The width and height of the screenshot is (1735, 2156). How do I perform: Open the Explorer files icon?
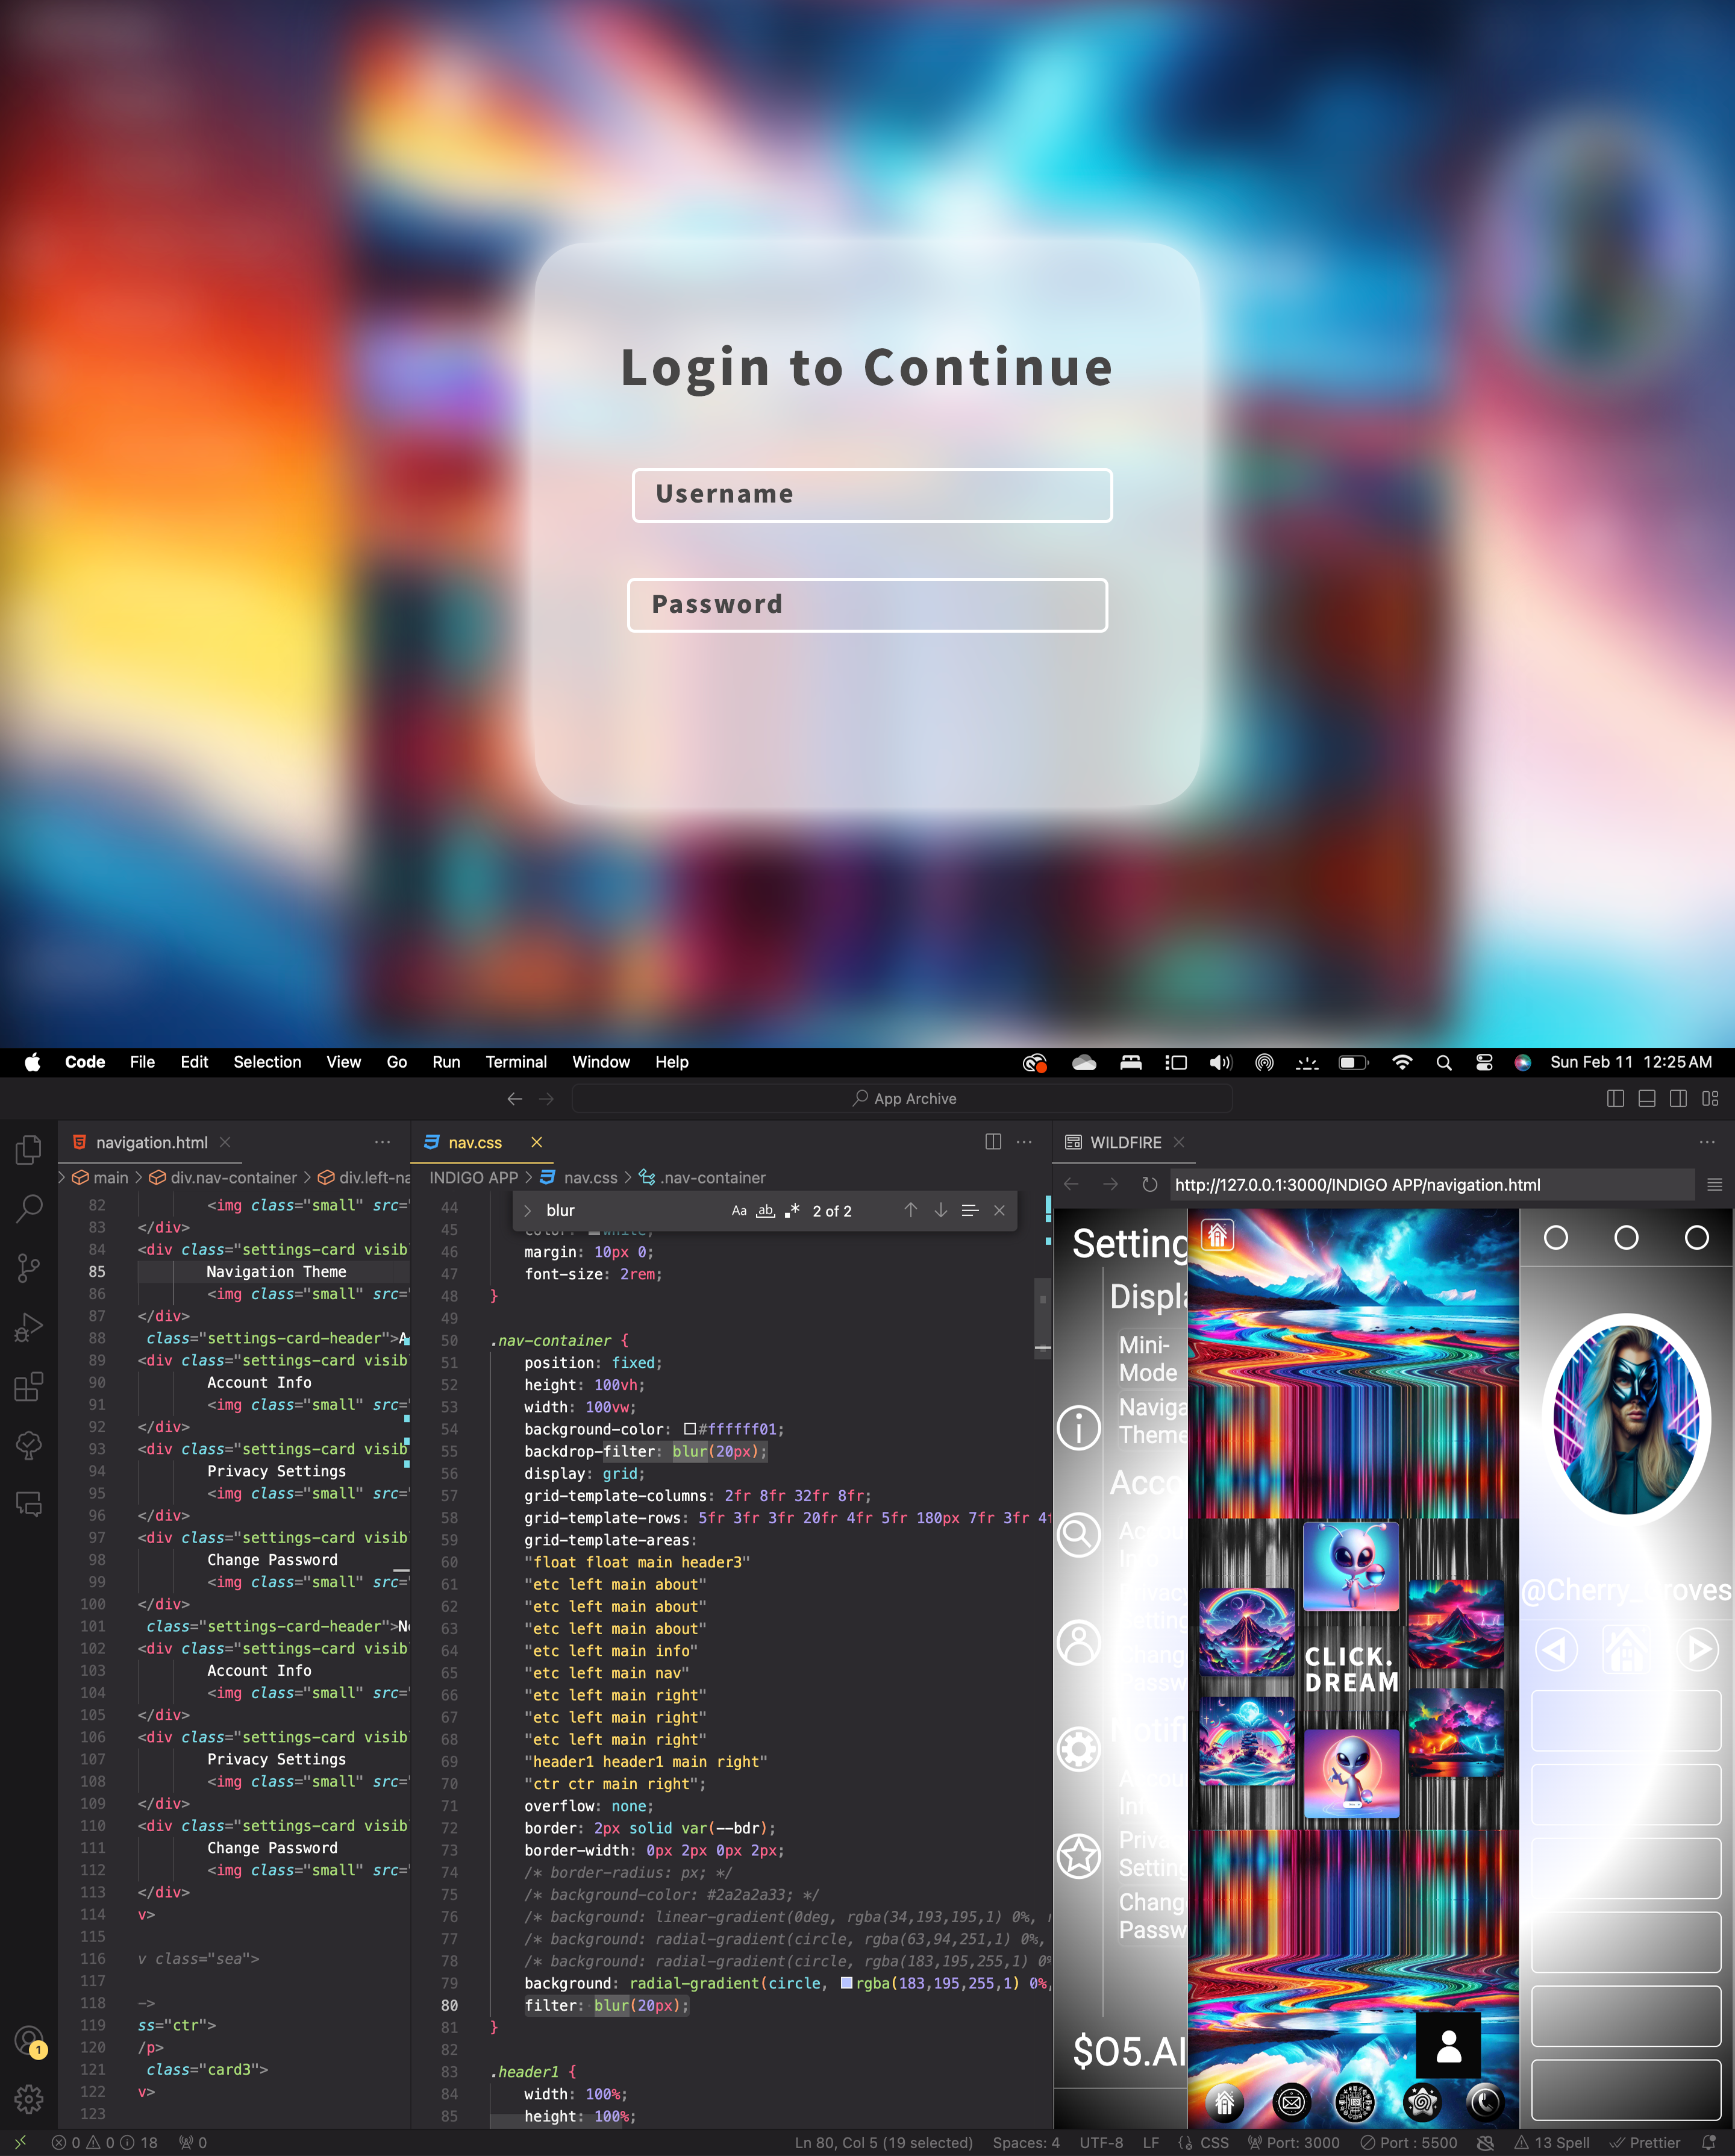(x=28, y=1150)
